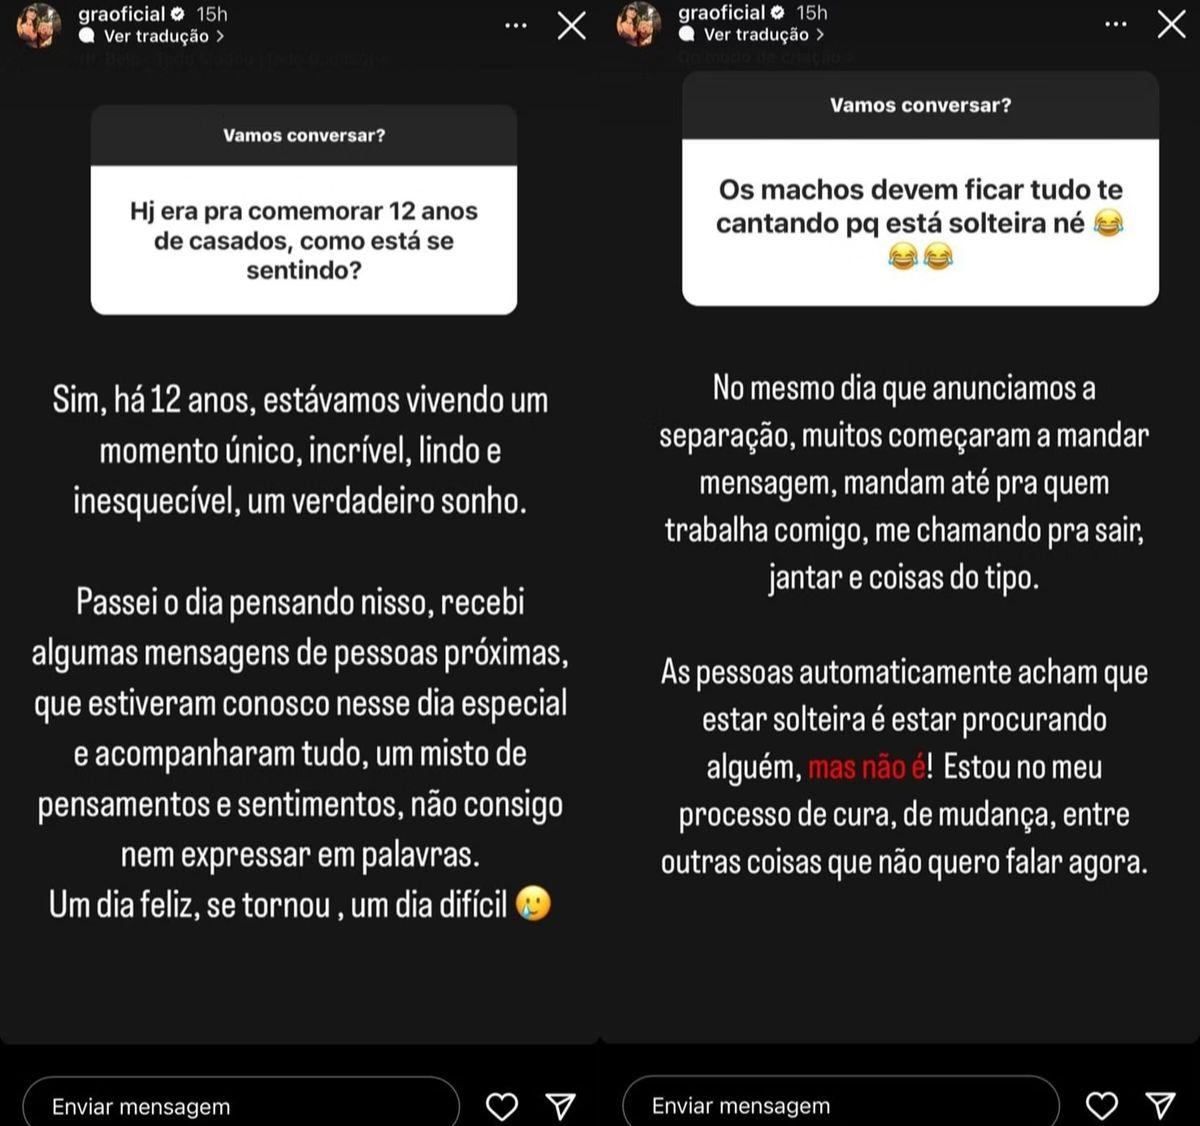1200x1126 pixels.
Task: Tap the verified badge next to the right graoficial
Action: (x=777, y=13)
